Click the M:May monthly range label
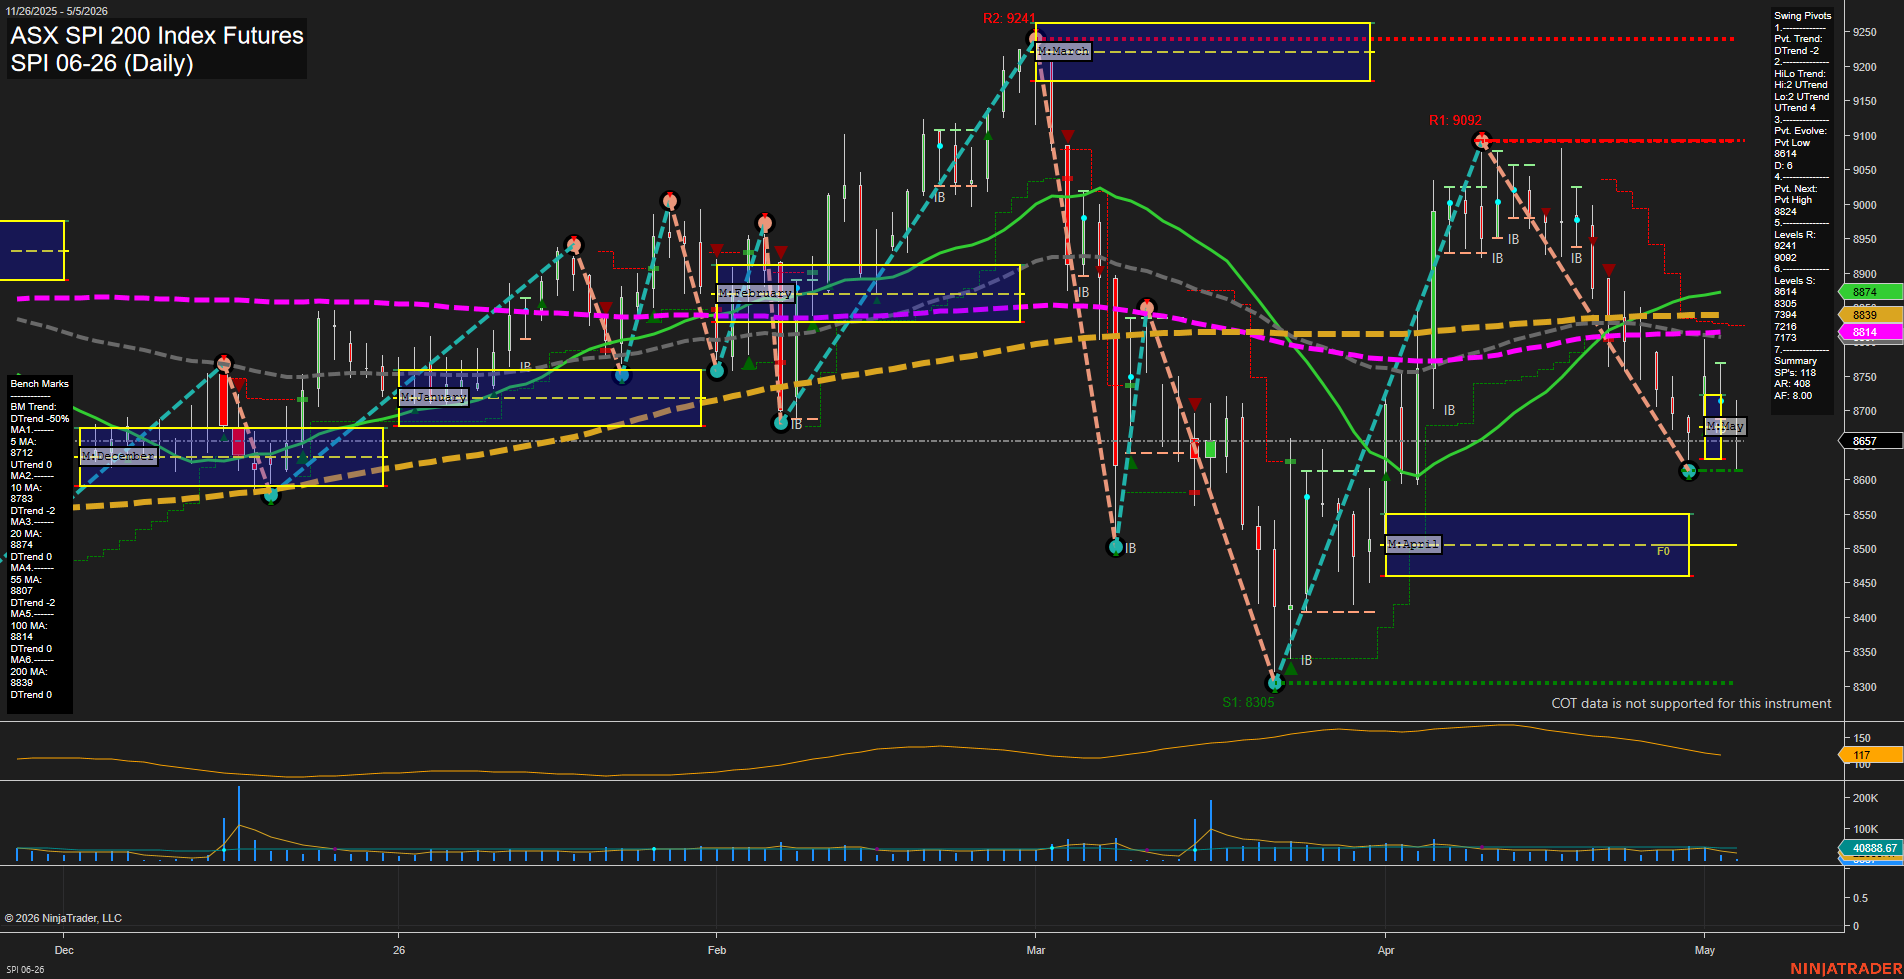1904x979 pixels. [x=1725, y=426]
